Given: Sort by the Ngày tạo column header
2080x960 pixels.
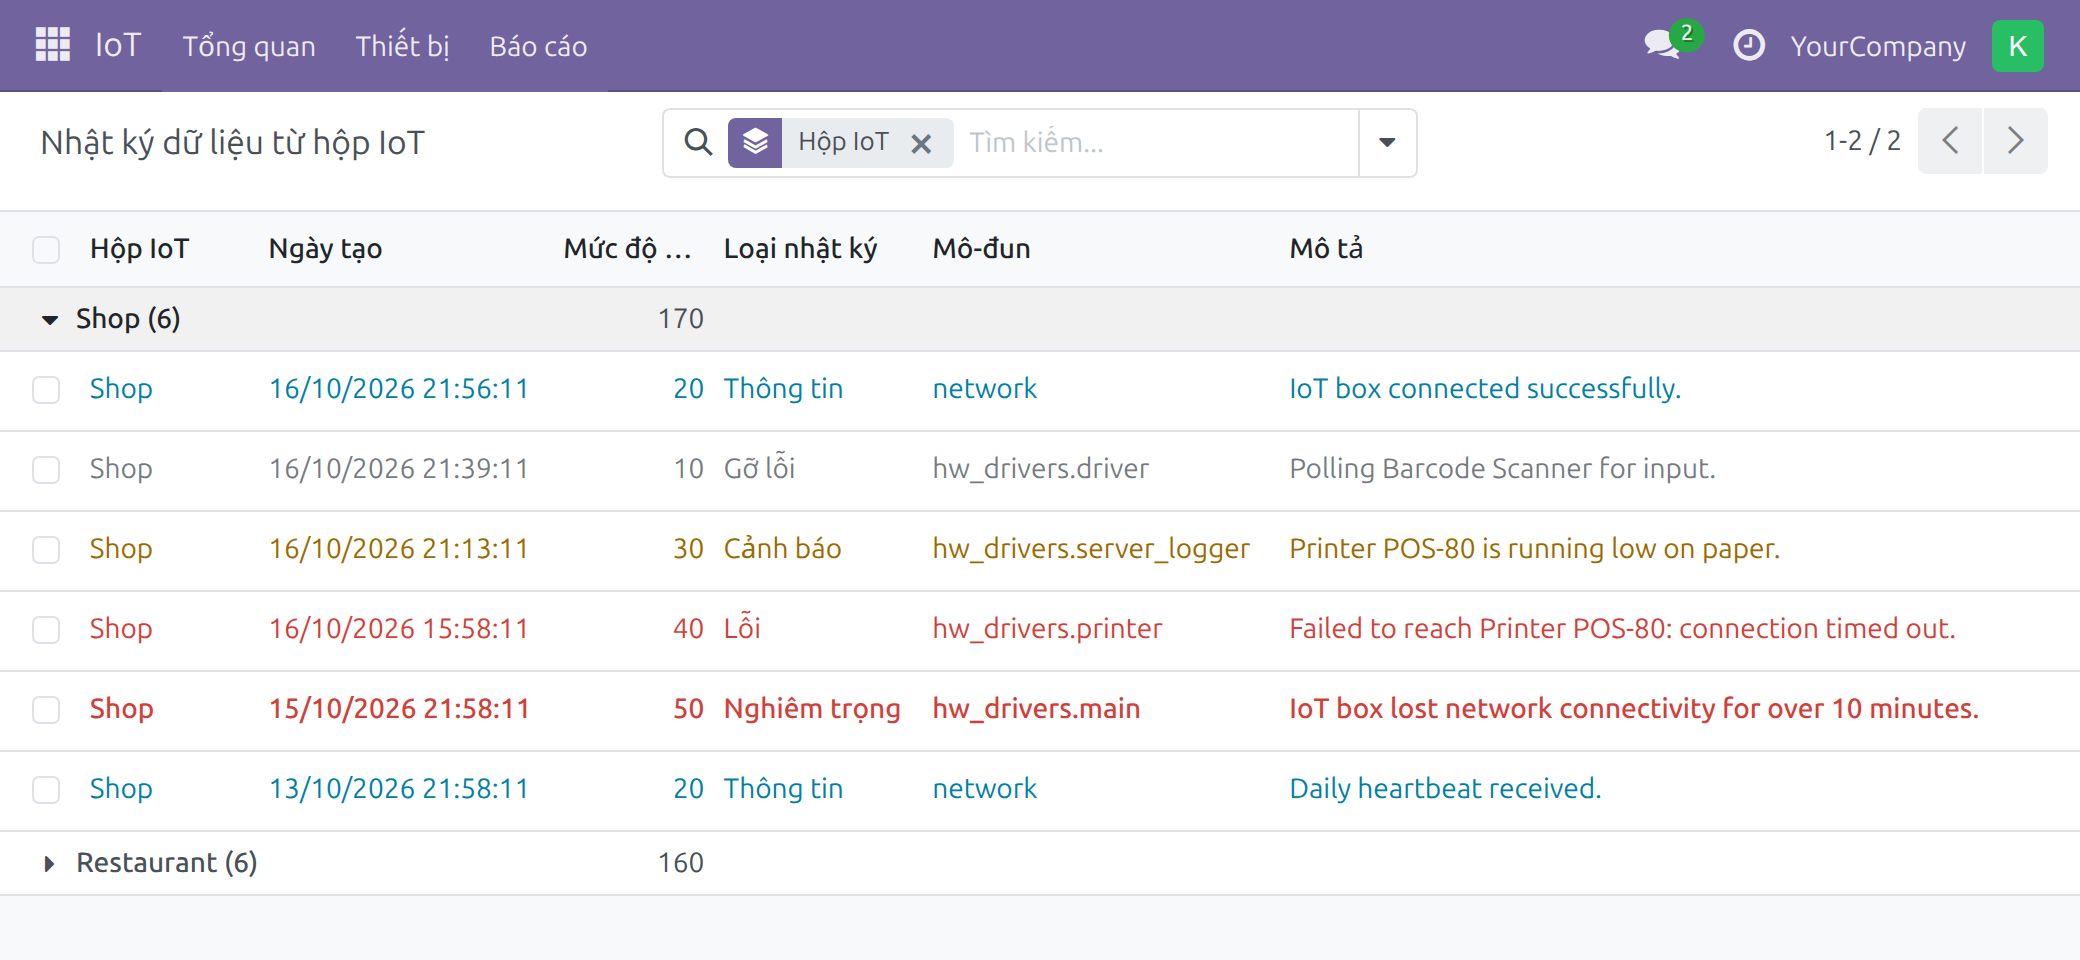Looking at the screenshot, I should click(x=325, y=249).
